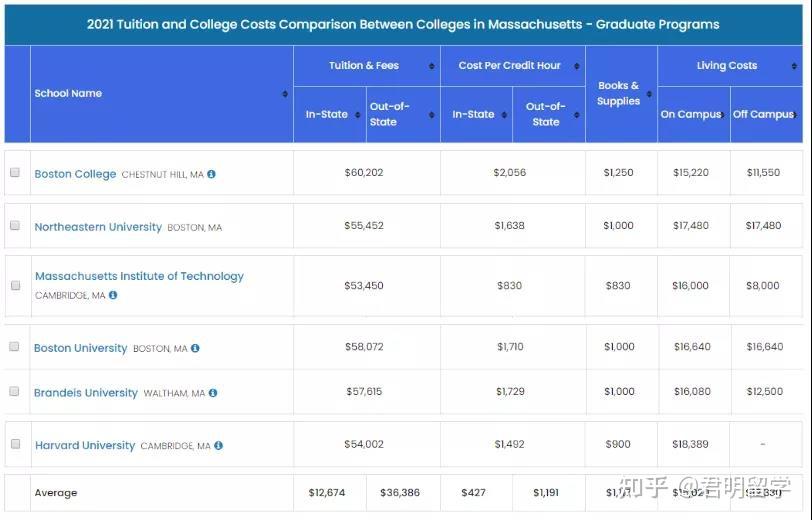812x520 pixels.
Task: Select Northeastern tuition value $55,452
Action: coord(364,225)
